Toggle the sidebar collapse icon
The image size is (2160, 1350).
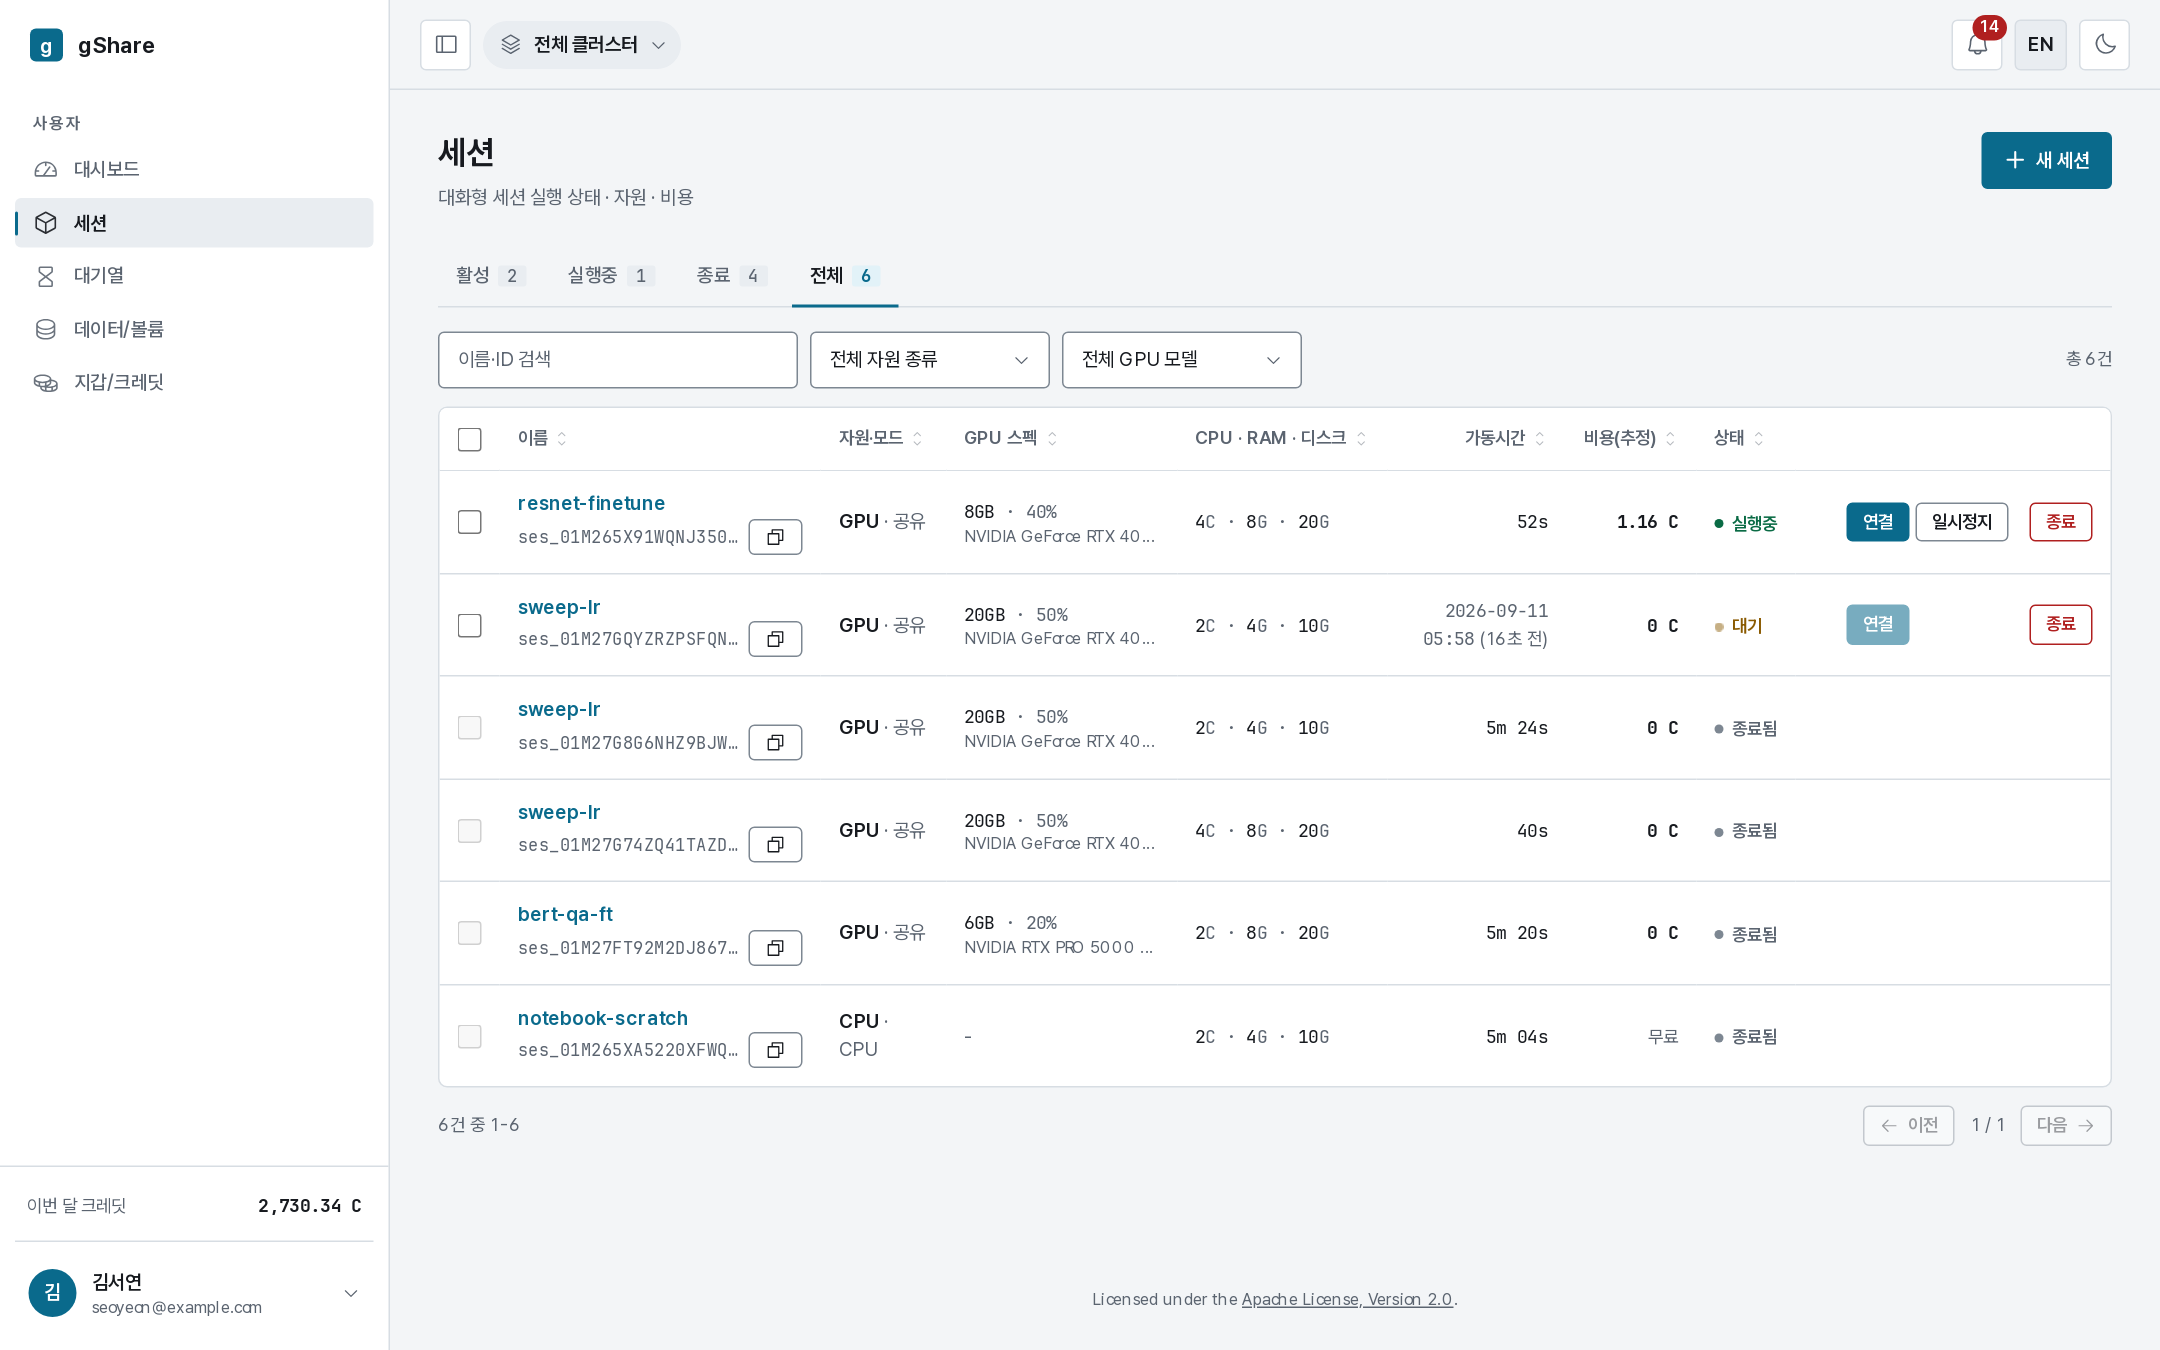(445, 45)
